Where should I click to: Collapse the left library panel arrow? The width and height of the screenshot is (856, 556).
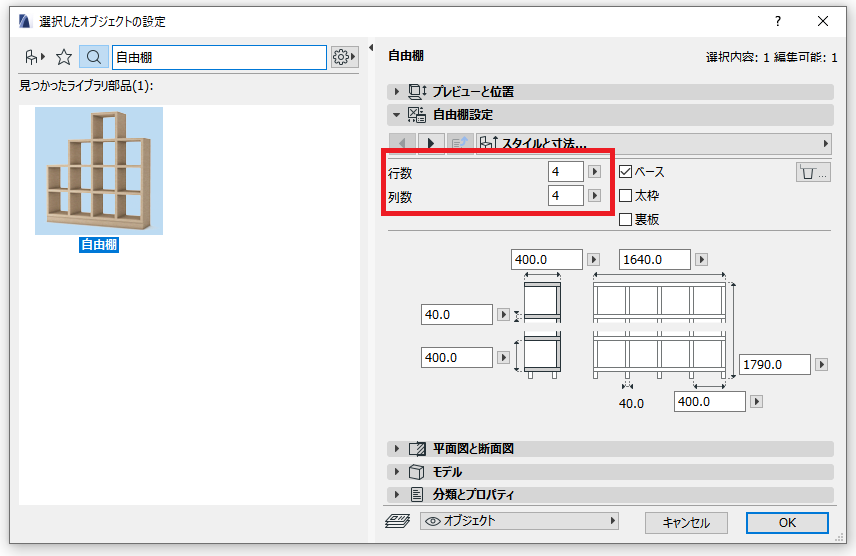pos(371,48)
